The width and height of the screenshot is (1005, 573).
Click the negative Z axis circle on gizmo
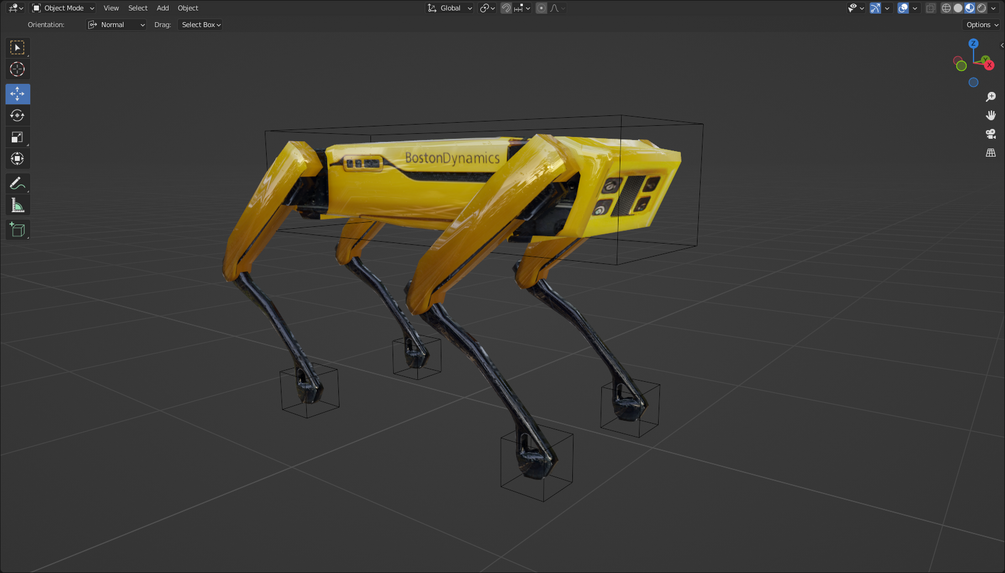click(x=974, y=83)
